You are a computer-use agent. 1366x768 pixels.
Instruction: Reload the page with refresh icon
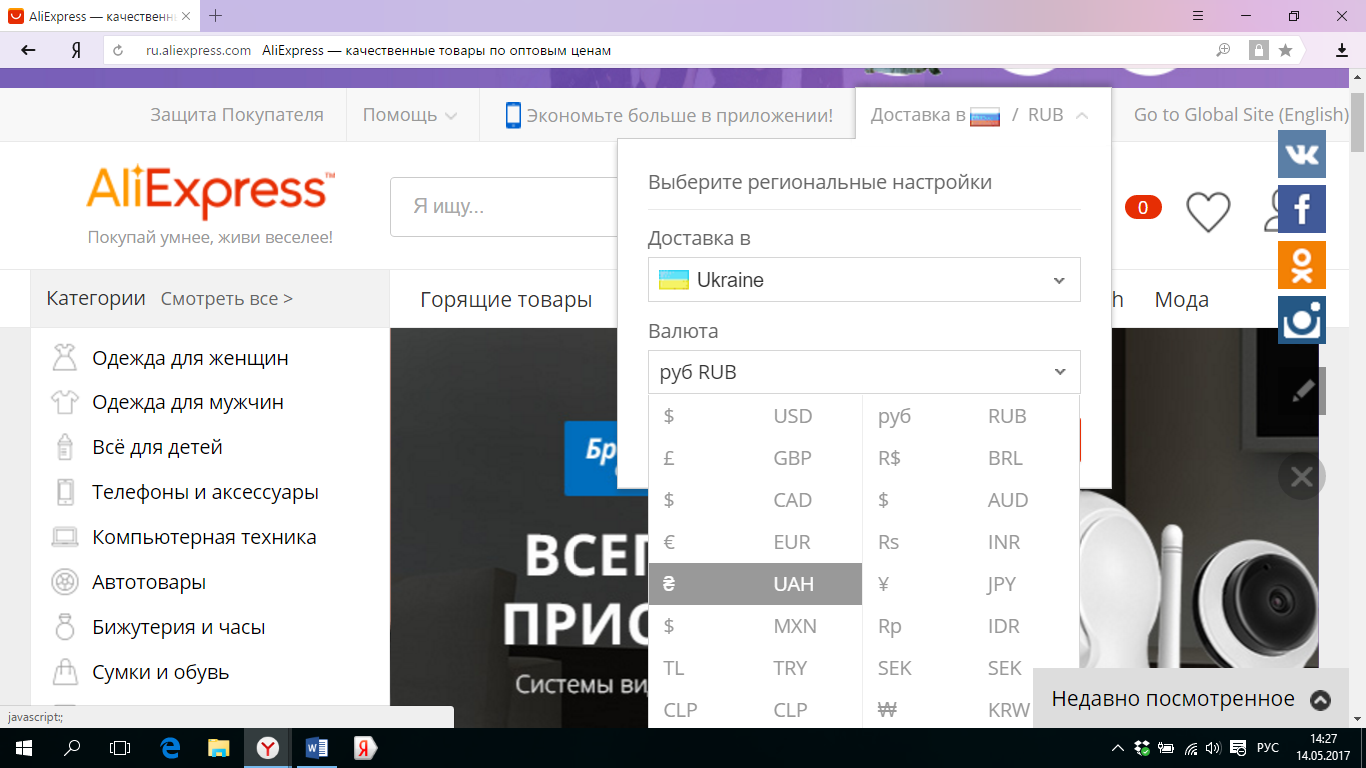coord(118,50)
